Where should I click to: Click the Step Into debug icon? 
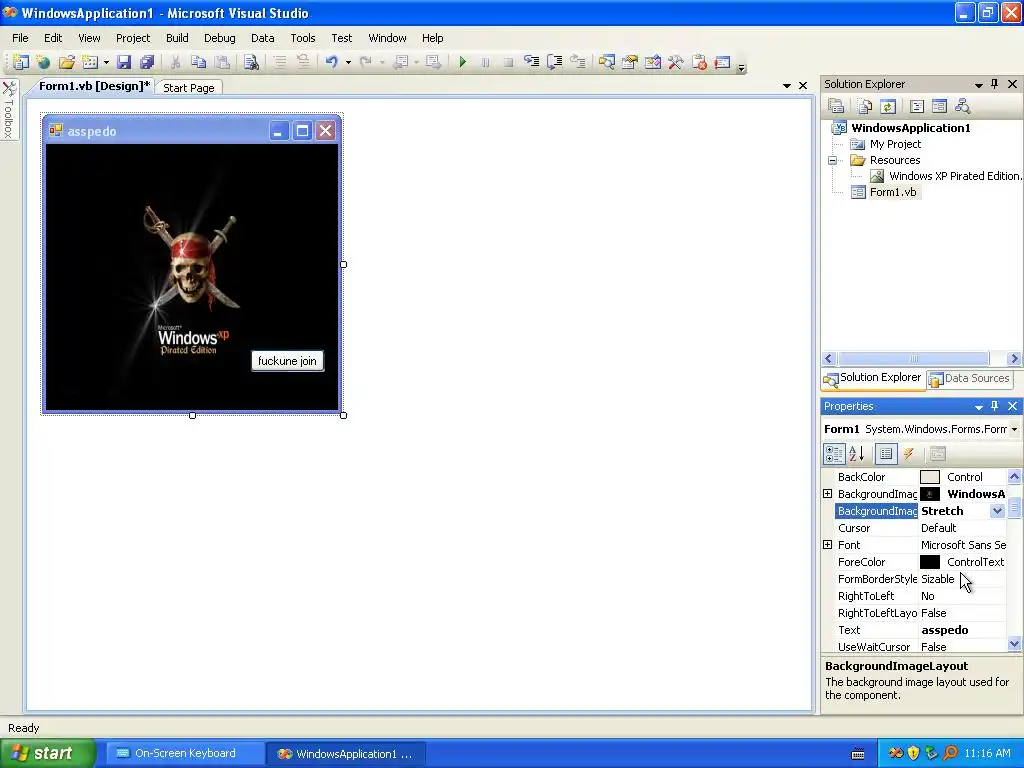(x=532, y=62)
